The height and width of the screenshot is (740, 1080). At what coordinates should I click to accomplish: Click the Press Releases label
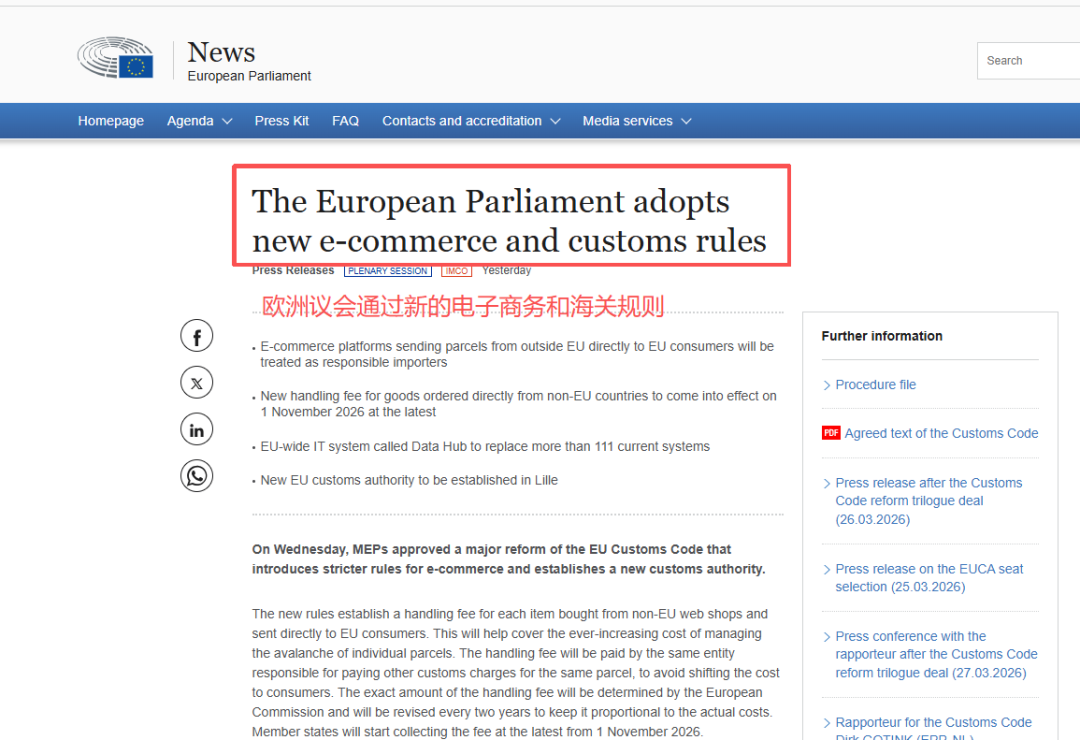293,271
